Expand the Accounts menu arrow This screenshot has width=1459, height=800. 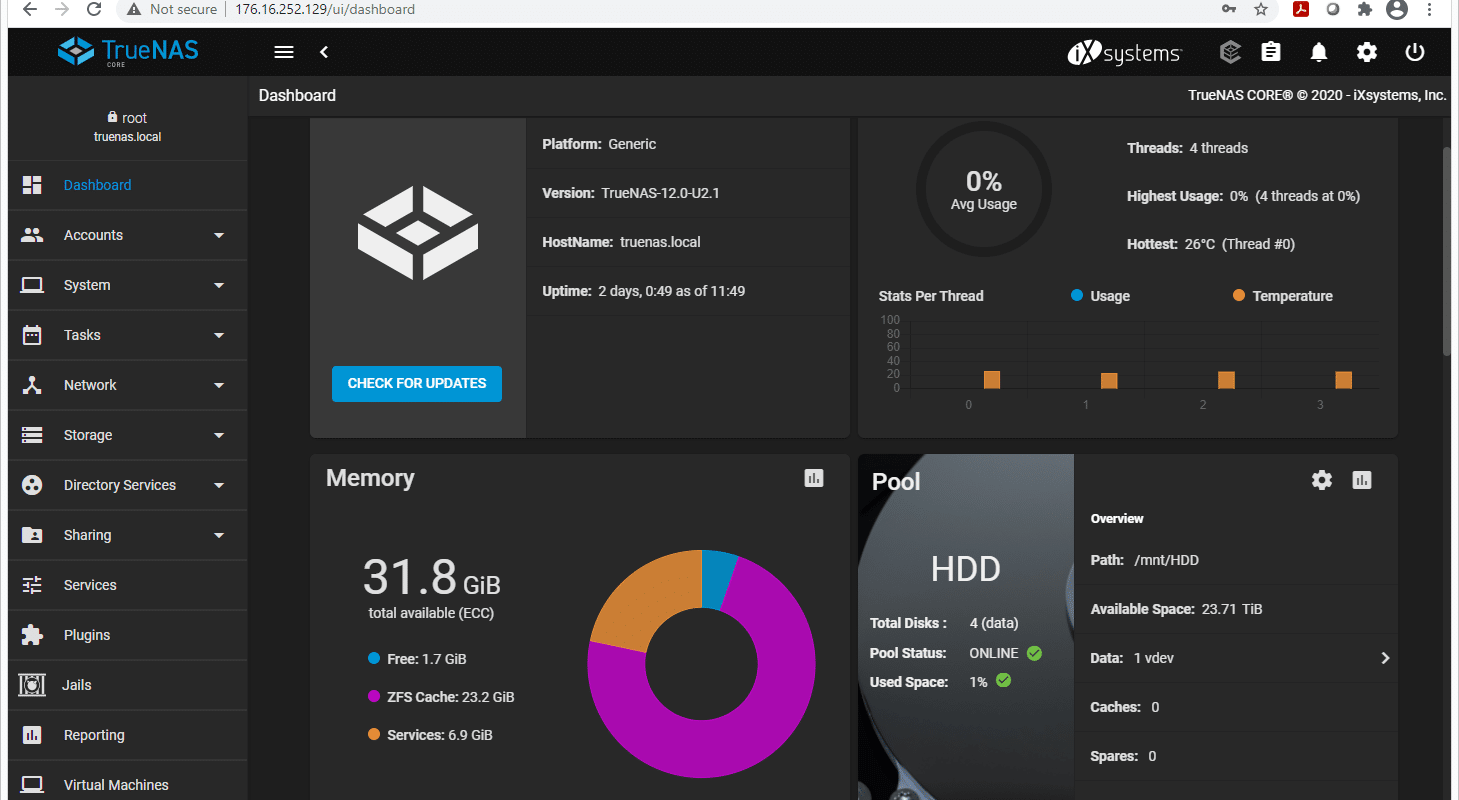[219, 236]
